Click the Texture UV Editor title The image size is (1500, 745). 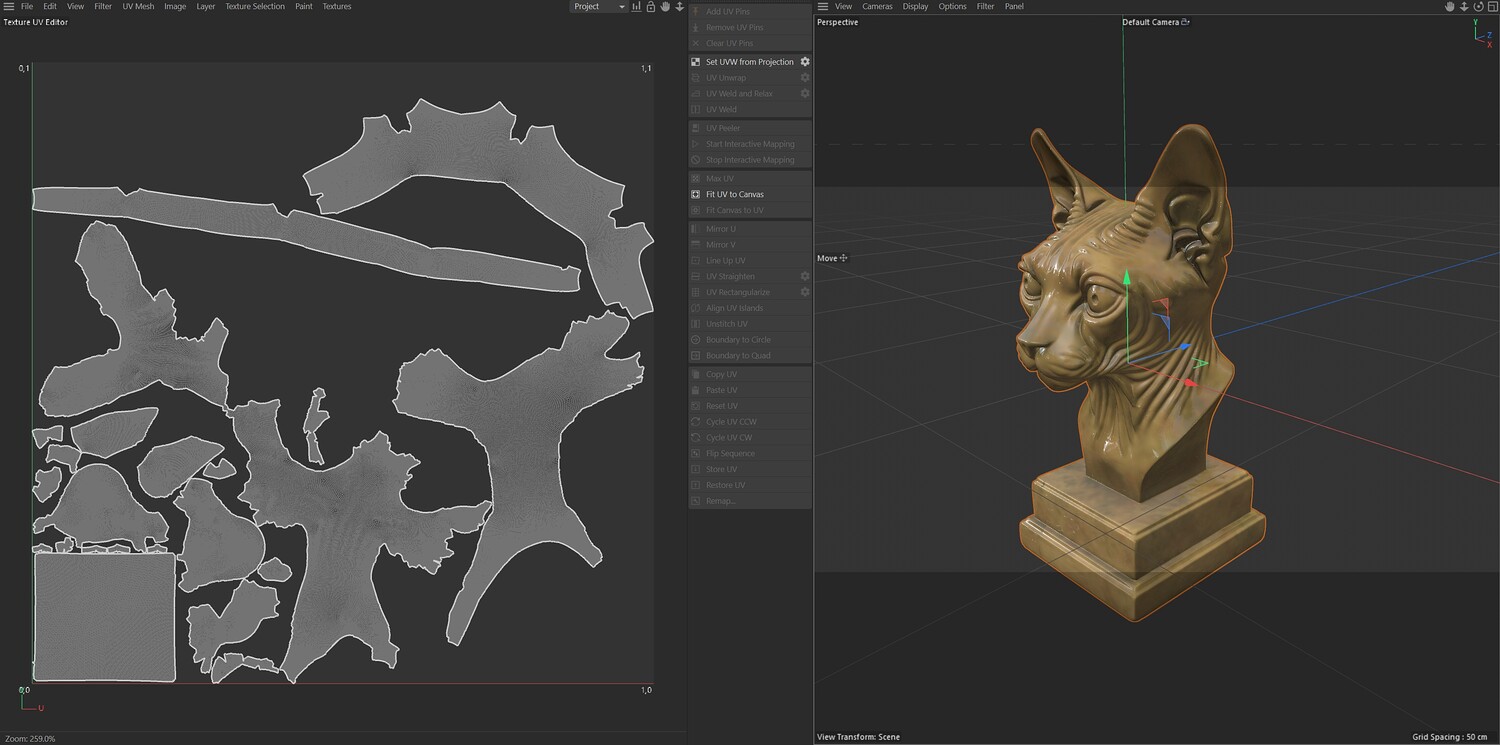(36, 22)
